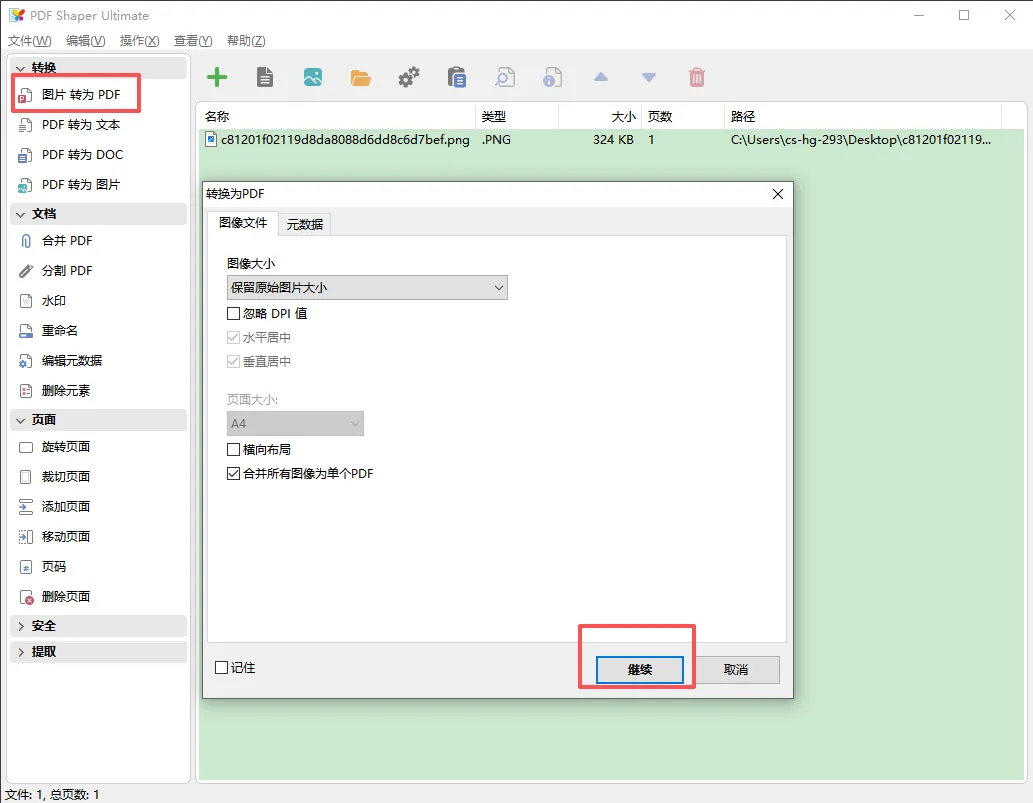Toggle the 忽略 DPI 值 checkbox

pos(233,314)
